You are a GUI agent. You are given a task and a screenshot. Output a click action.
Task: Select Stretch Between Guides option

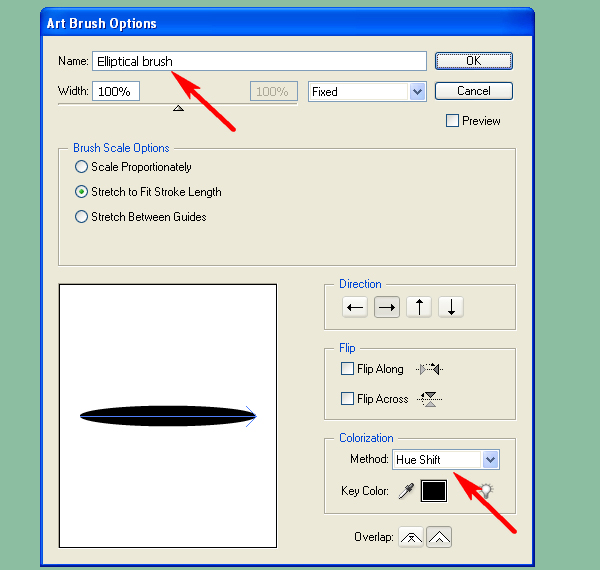coord(81,217)
